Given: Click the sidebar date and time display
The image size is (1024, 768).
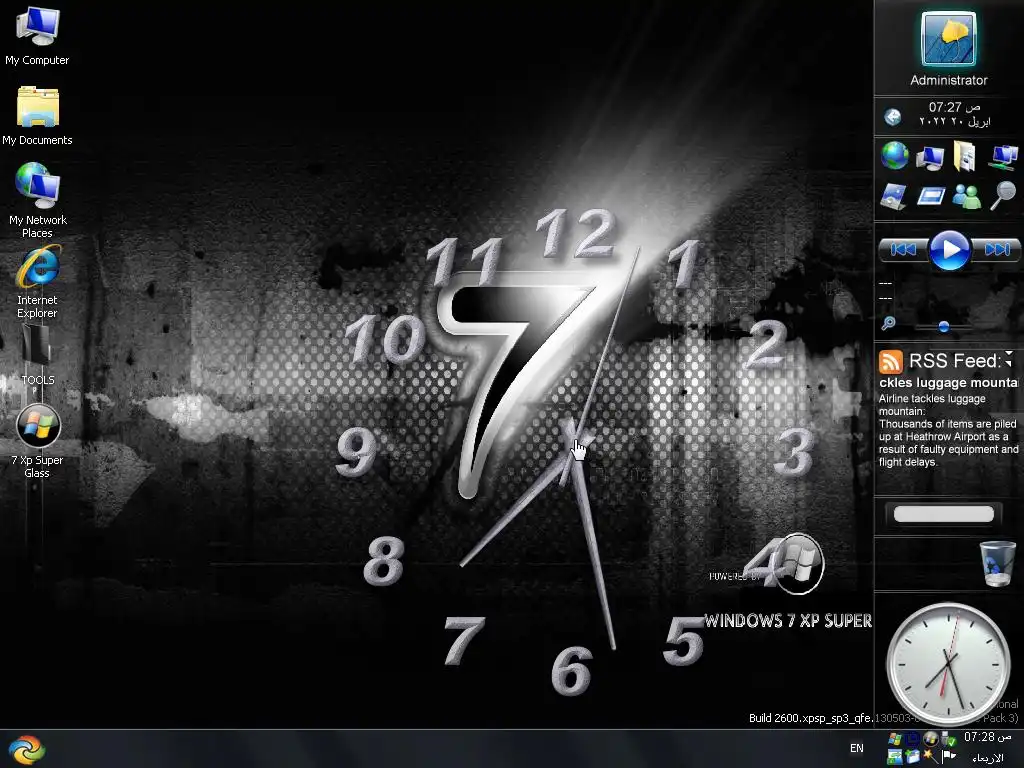Looking at the screenshot, I should point(954,114).
